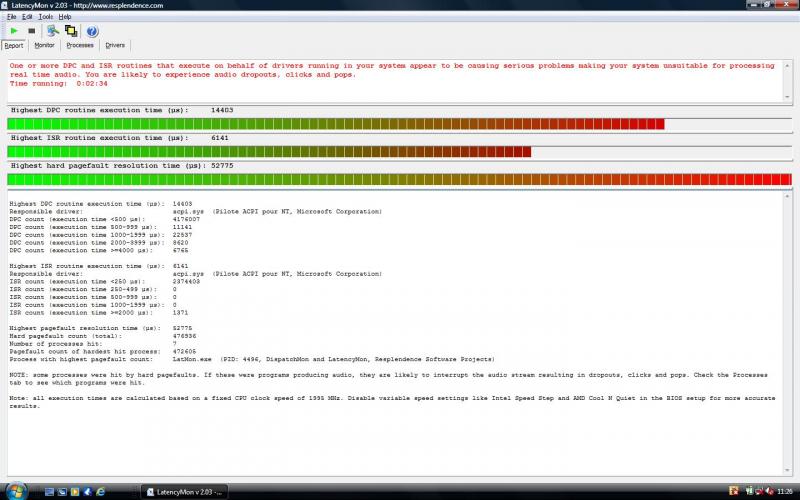Click the network tray icon with red X

pyautogui.click(x=760, y=491)
